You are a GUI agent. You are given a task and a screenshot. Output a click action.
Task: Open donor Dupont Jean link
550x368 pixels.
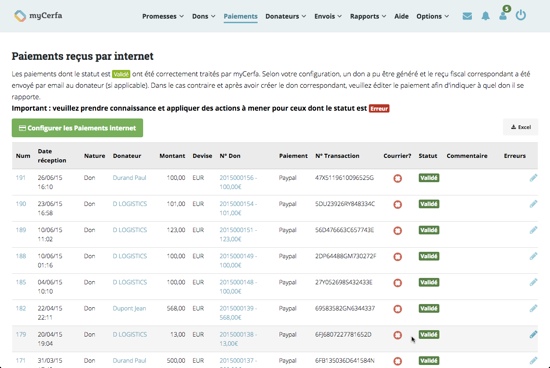coord(129,308)
